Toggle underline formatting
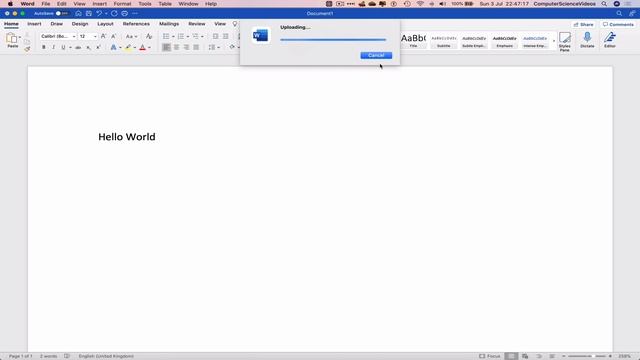 (x=63, y=47)
